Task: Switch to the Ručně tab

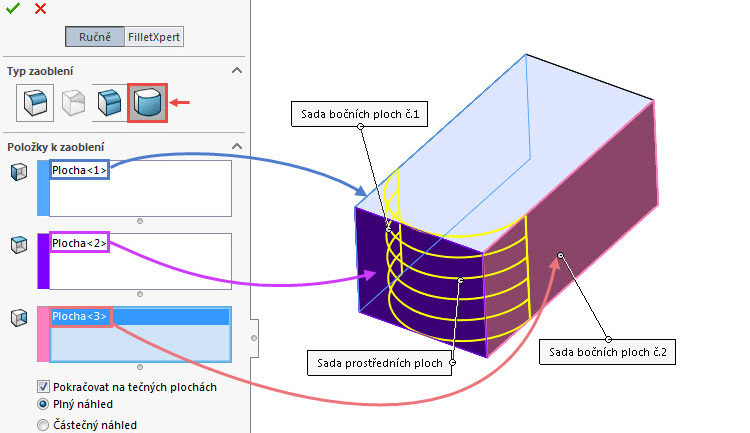Action: tap(95, 37)
